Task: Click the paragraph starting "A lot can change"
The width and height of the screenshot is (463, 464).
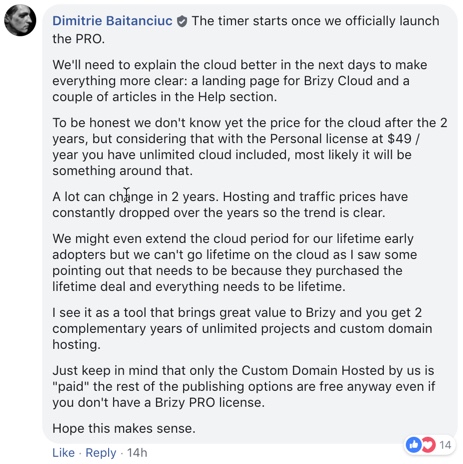Action: [x=230, y=205]
